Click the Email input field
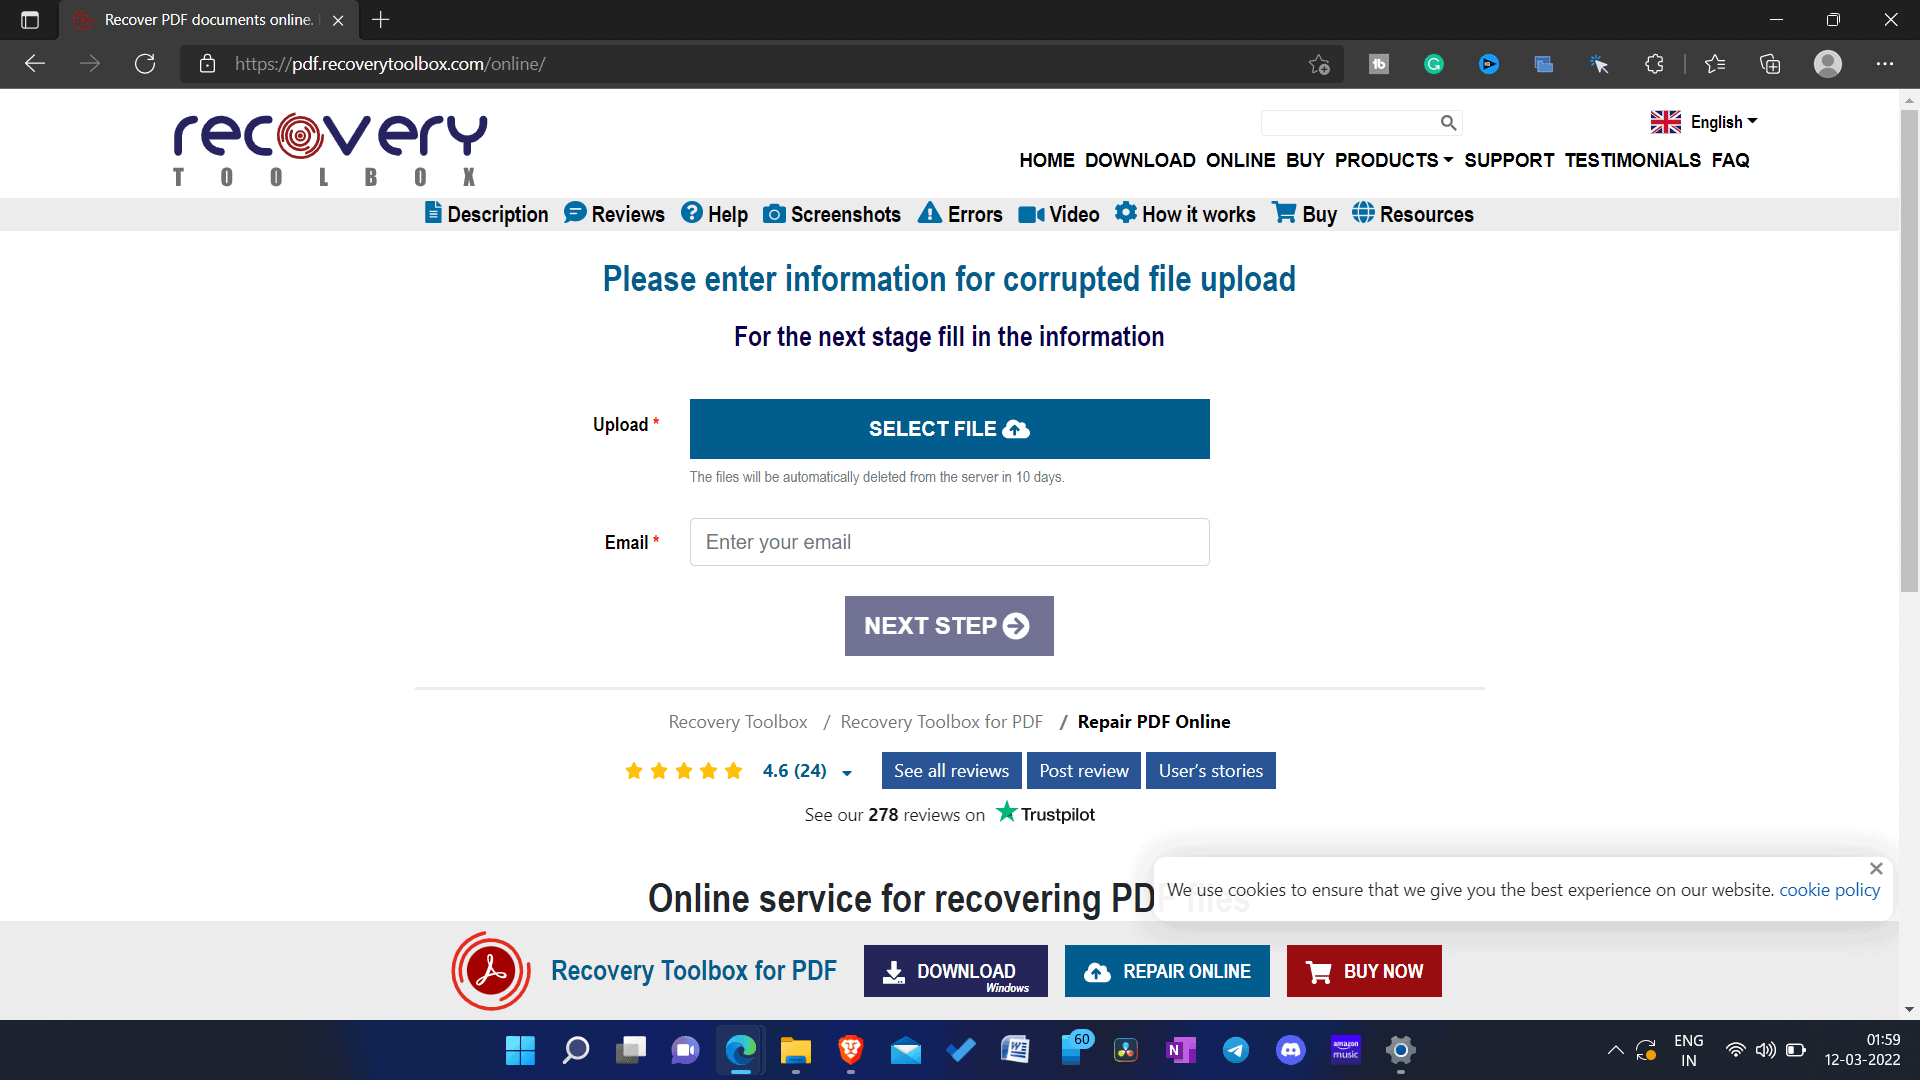Image resolution: width=1920 pixels, height=1080 pixels. (949, 541)
